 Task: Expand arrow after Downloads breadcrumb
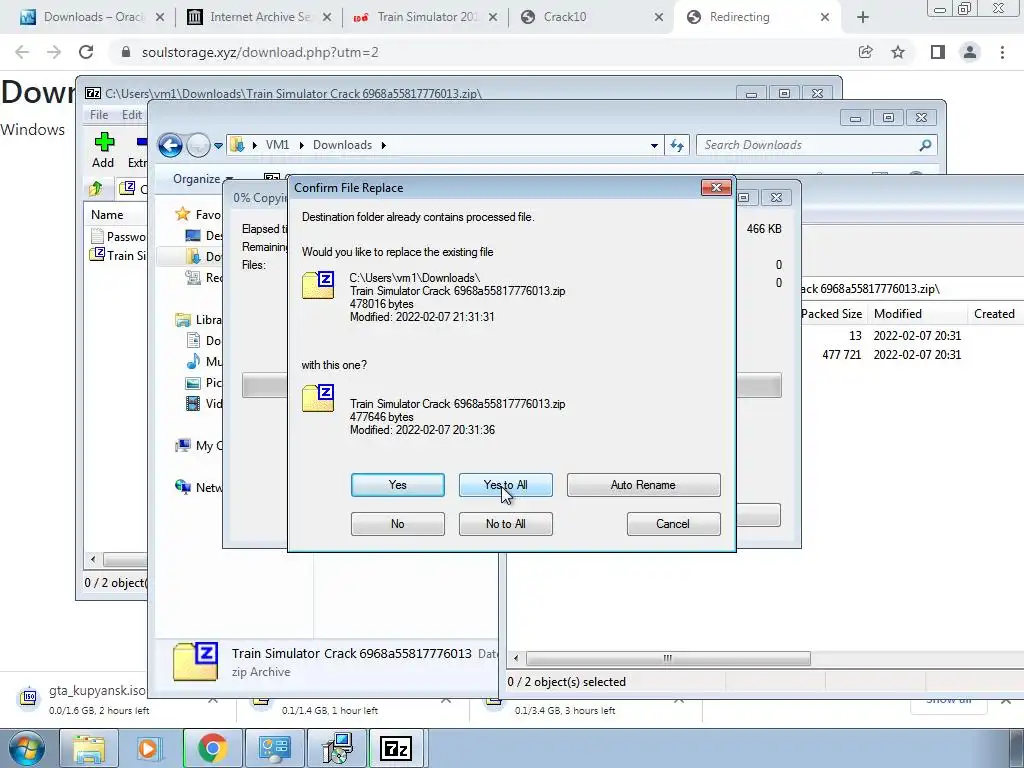point(383,145)
